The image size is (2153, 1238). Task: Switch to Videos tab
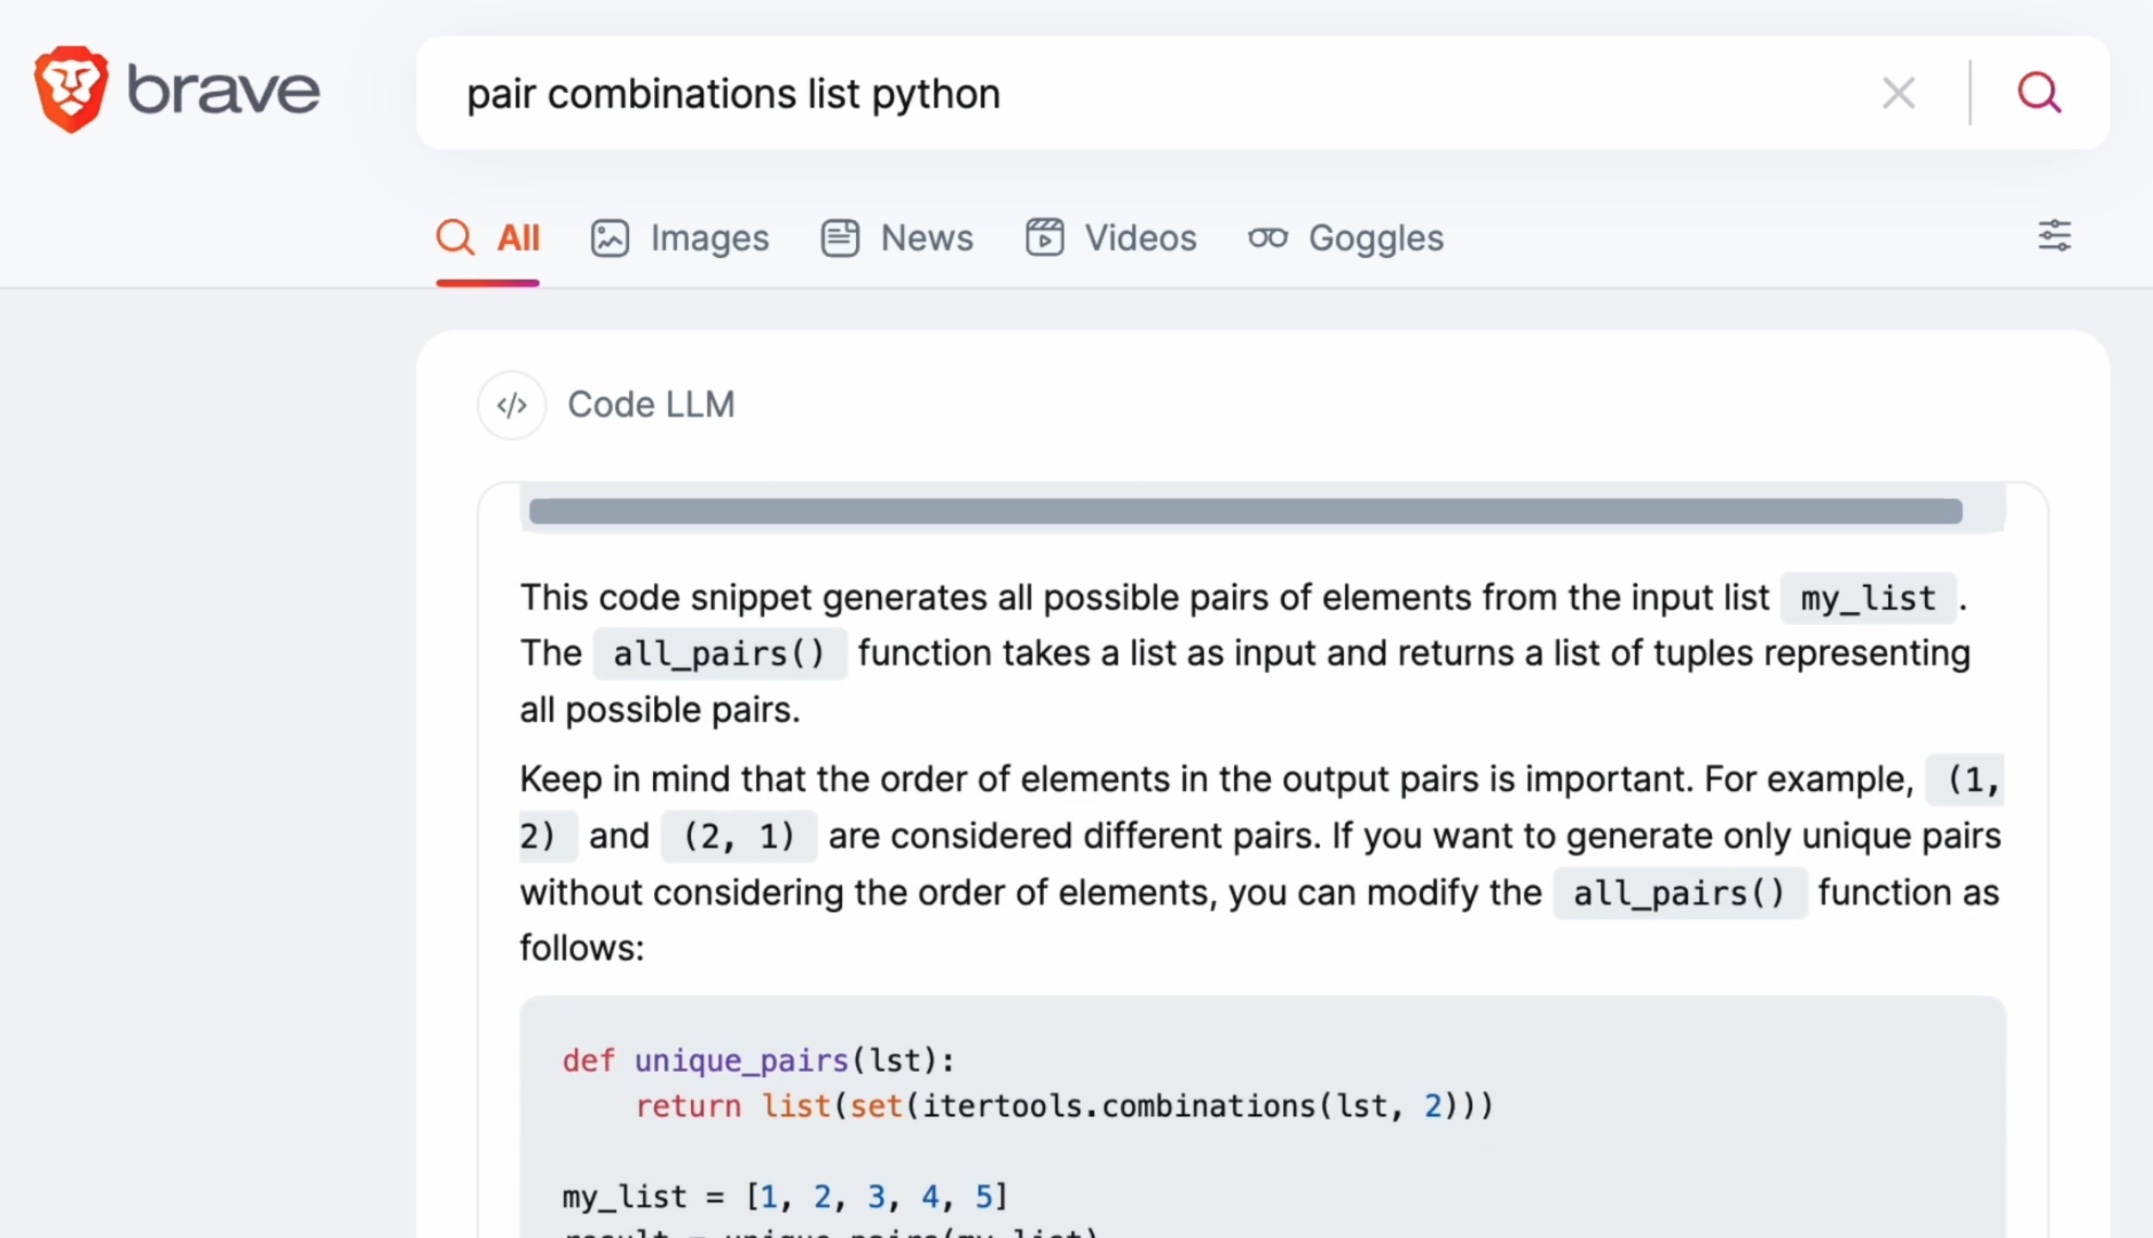[x=1110, y=238]
